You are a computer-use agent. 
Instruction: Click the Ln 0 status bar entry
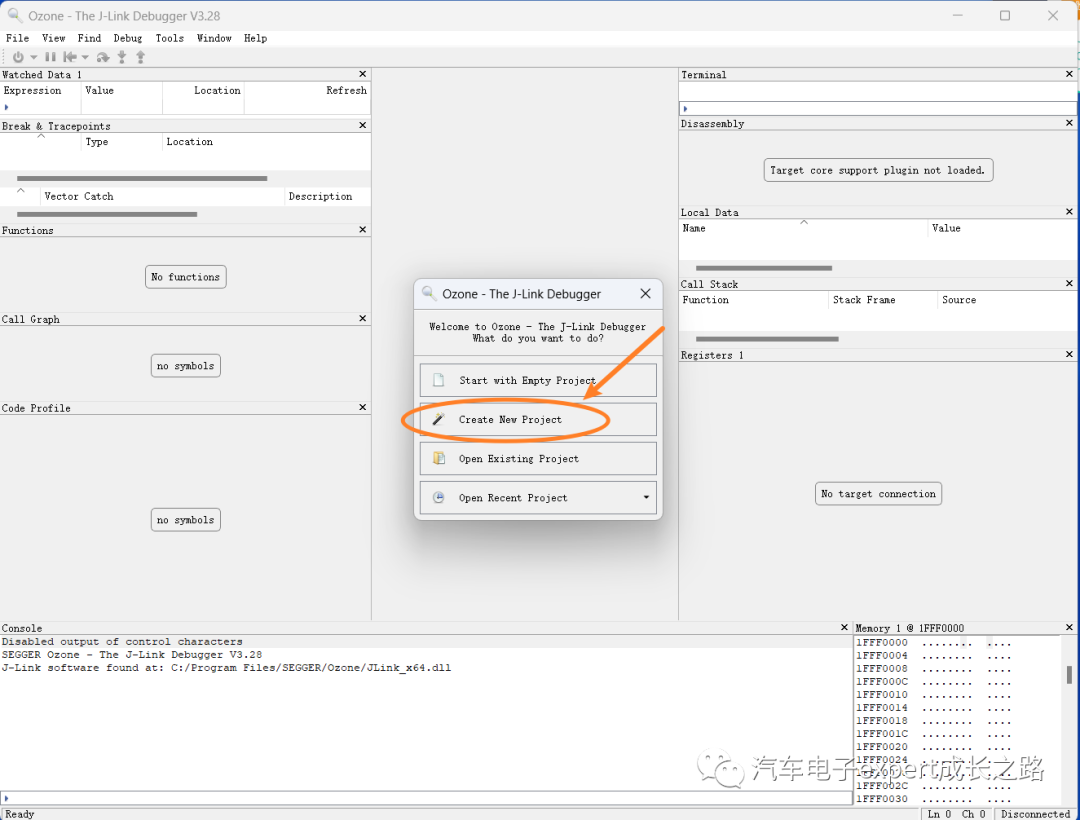click(x=939, y=814)
